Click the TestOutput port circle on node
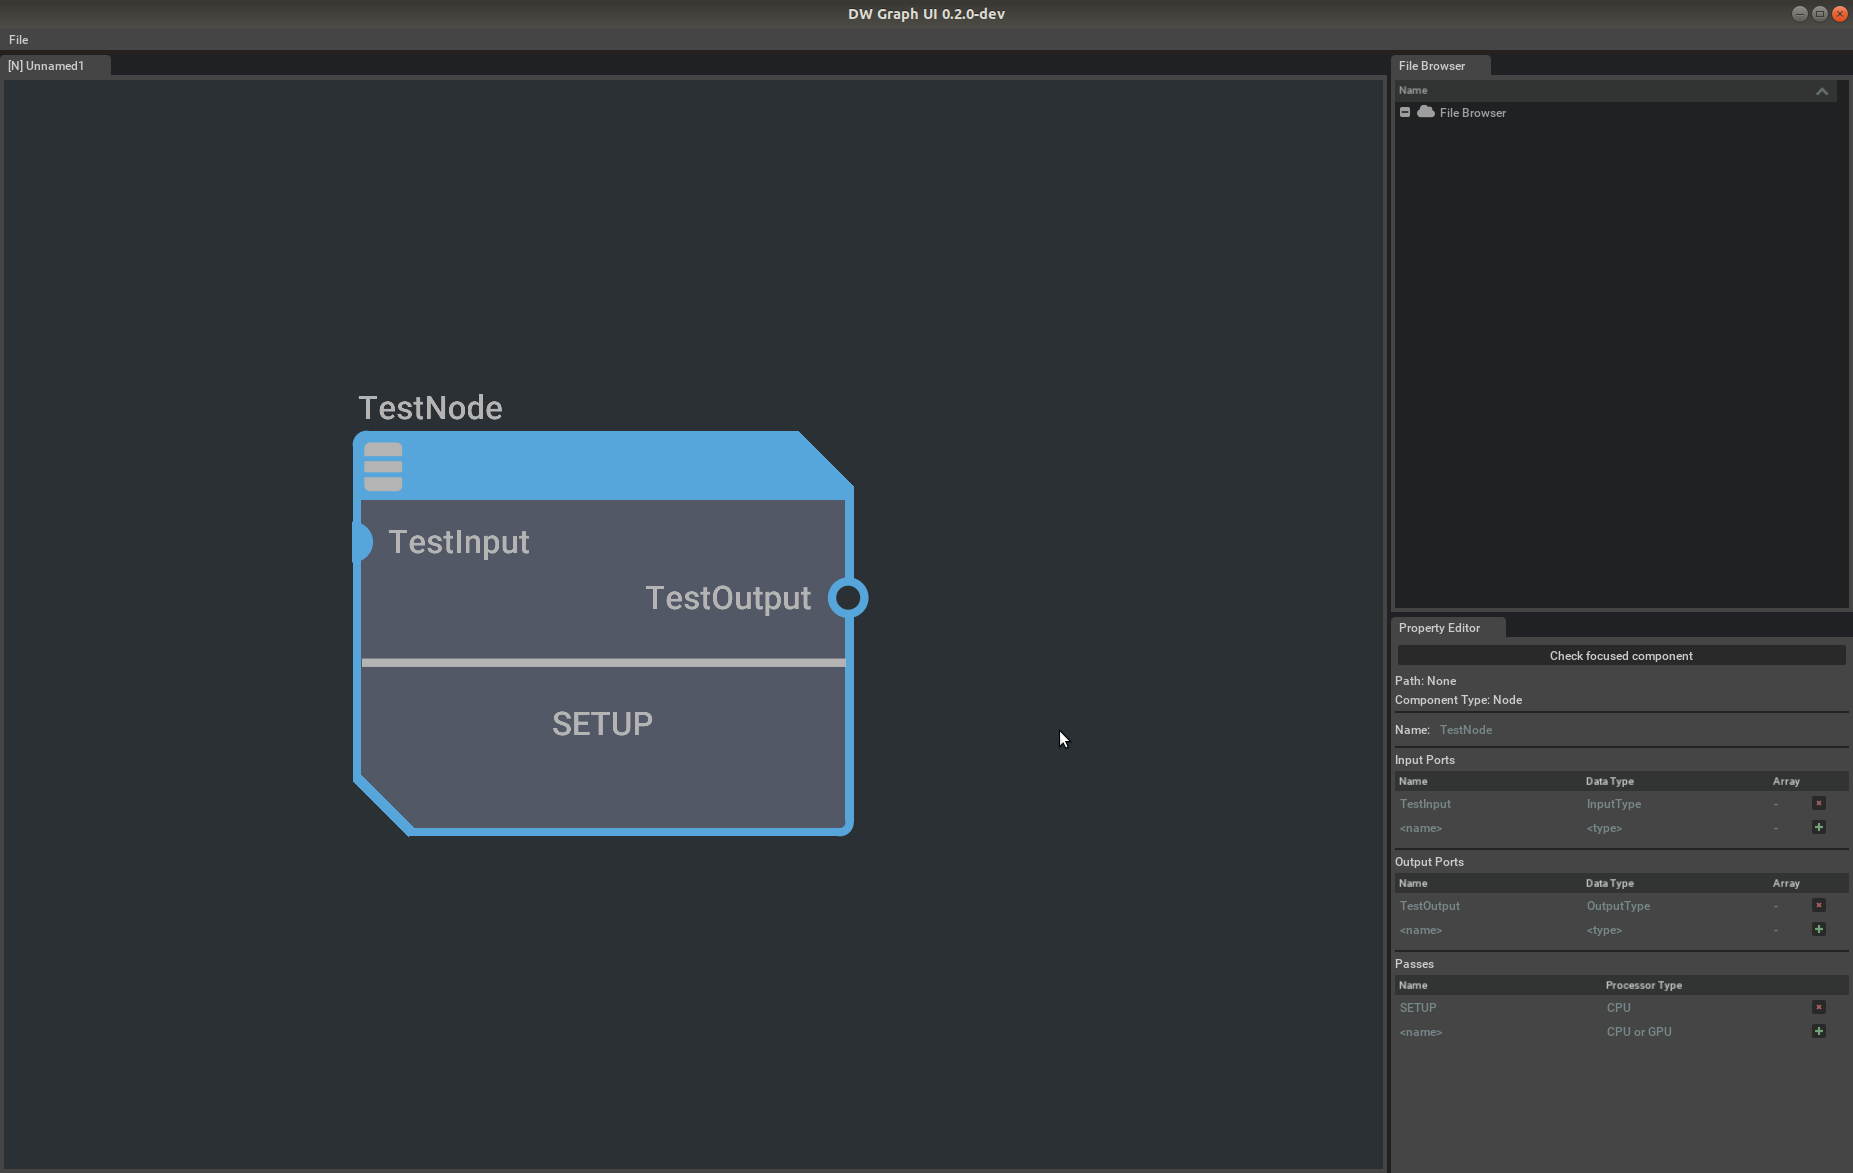Image resolution: width=1853 pixels, height=1173 pixels. (x=848, y=598)
